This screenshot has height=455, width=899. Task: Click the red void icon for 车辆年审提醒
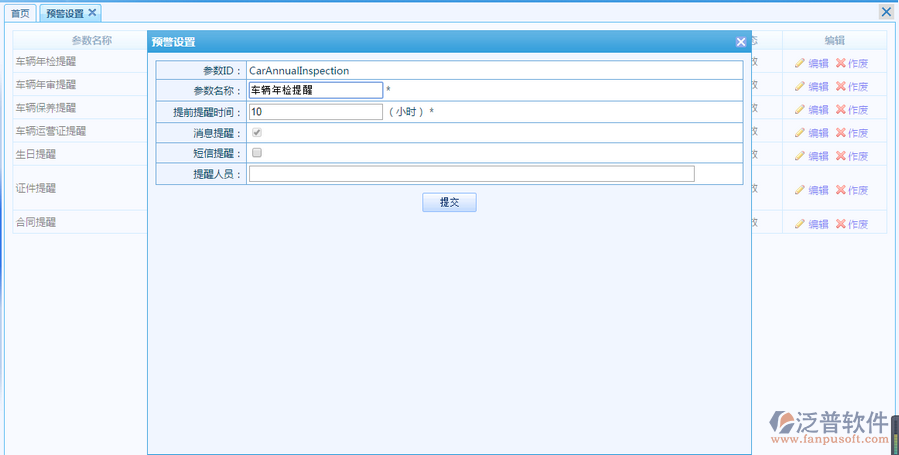[x=840, y=86]
